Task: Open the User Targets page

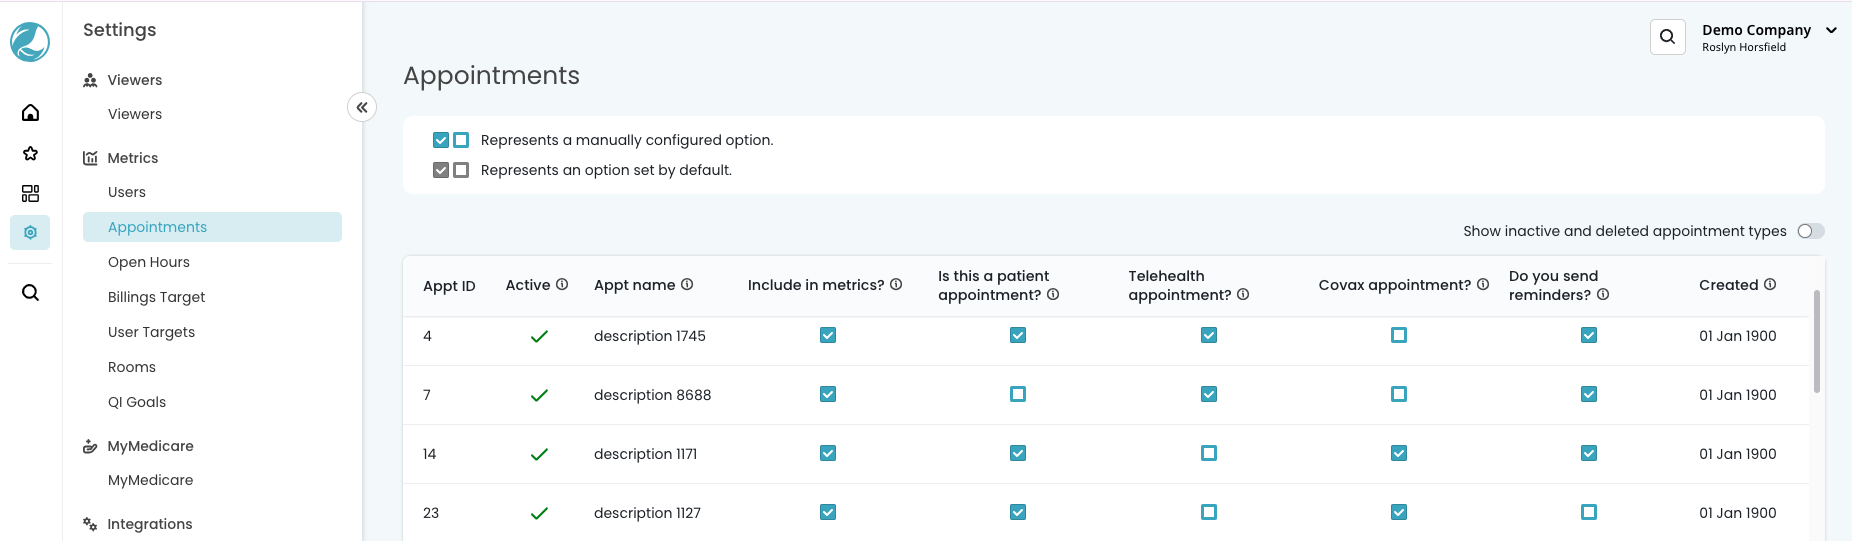Action: [x=151, y=332]
